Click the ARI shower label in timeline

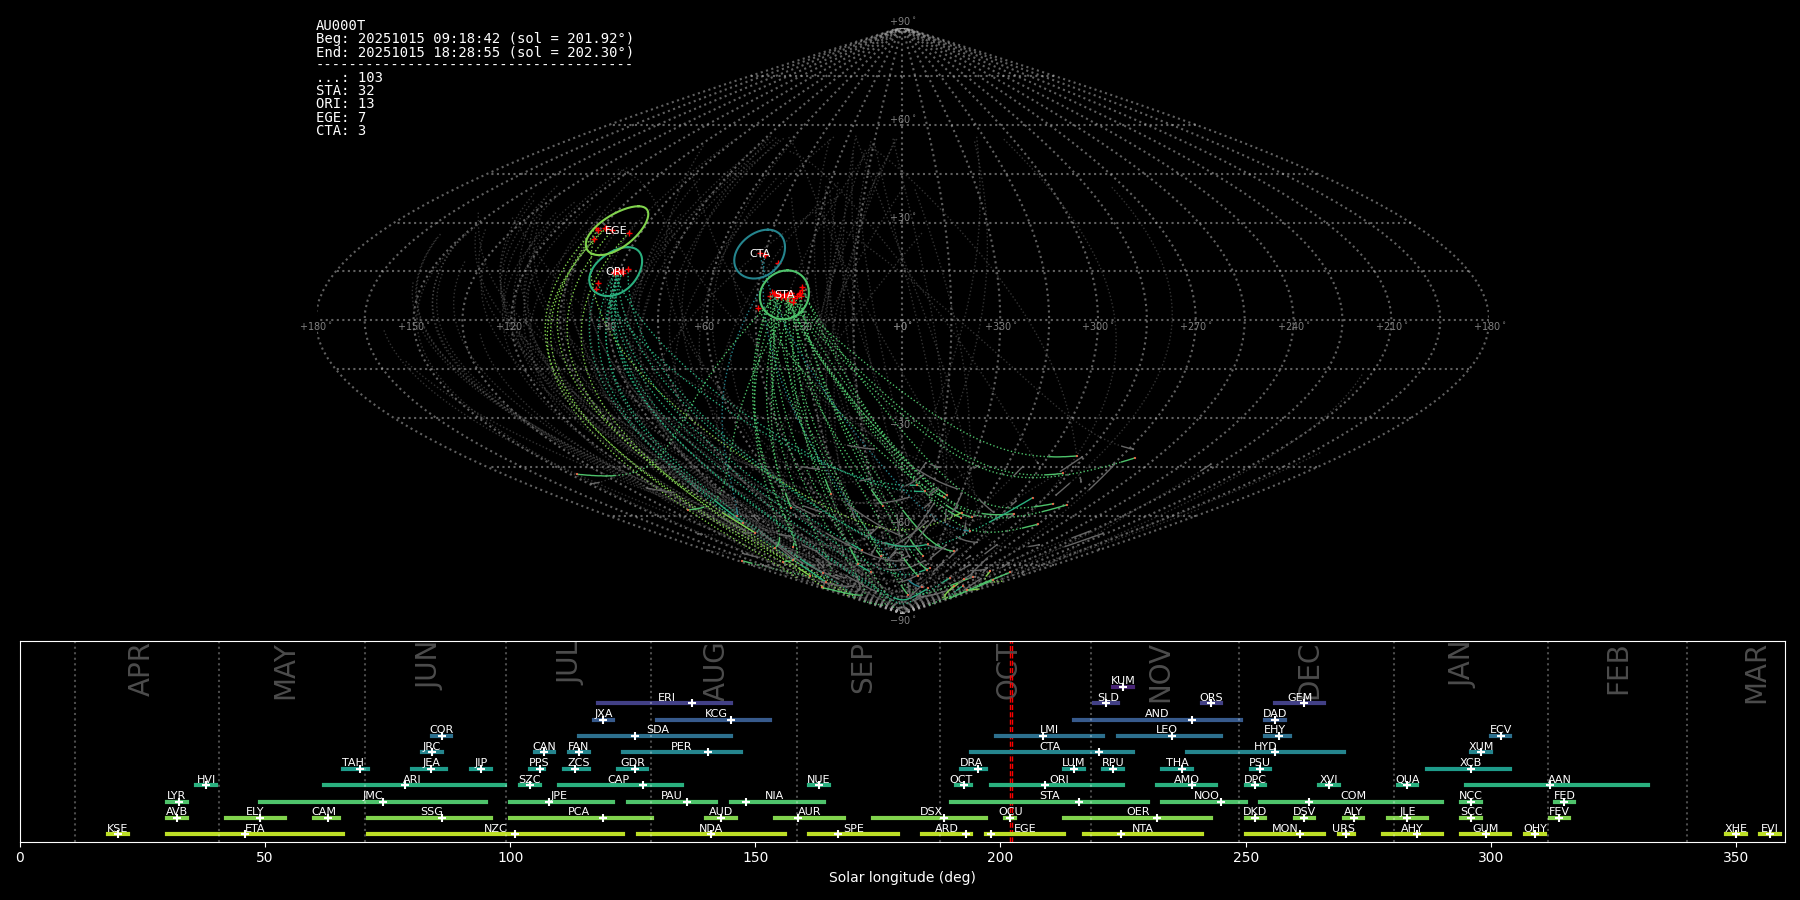(412, 780)
